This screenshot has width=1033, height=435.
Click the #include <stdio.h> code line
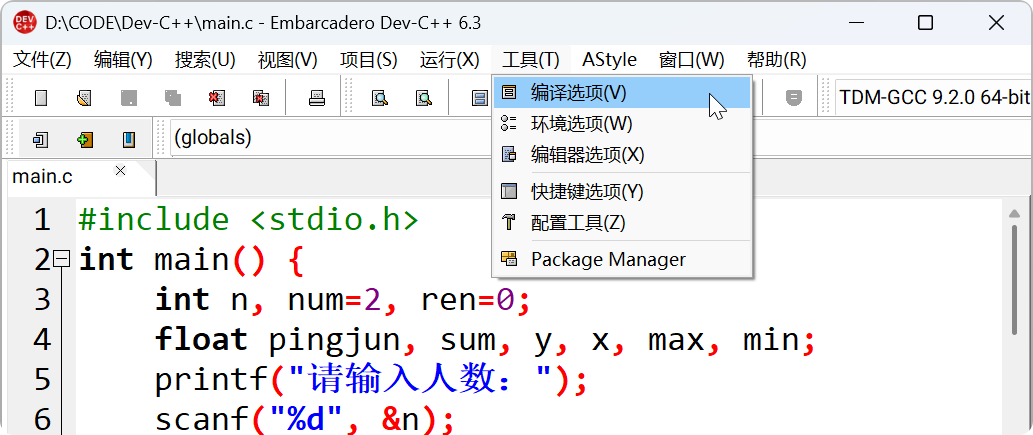click(248, 219)
